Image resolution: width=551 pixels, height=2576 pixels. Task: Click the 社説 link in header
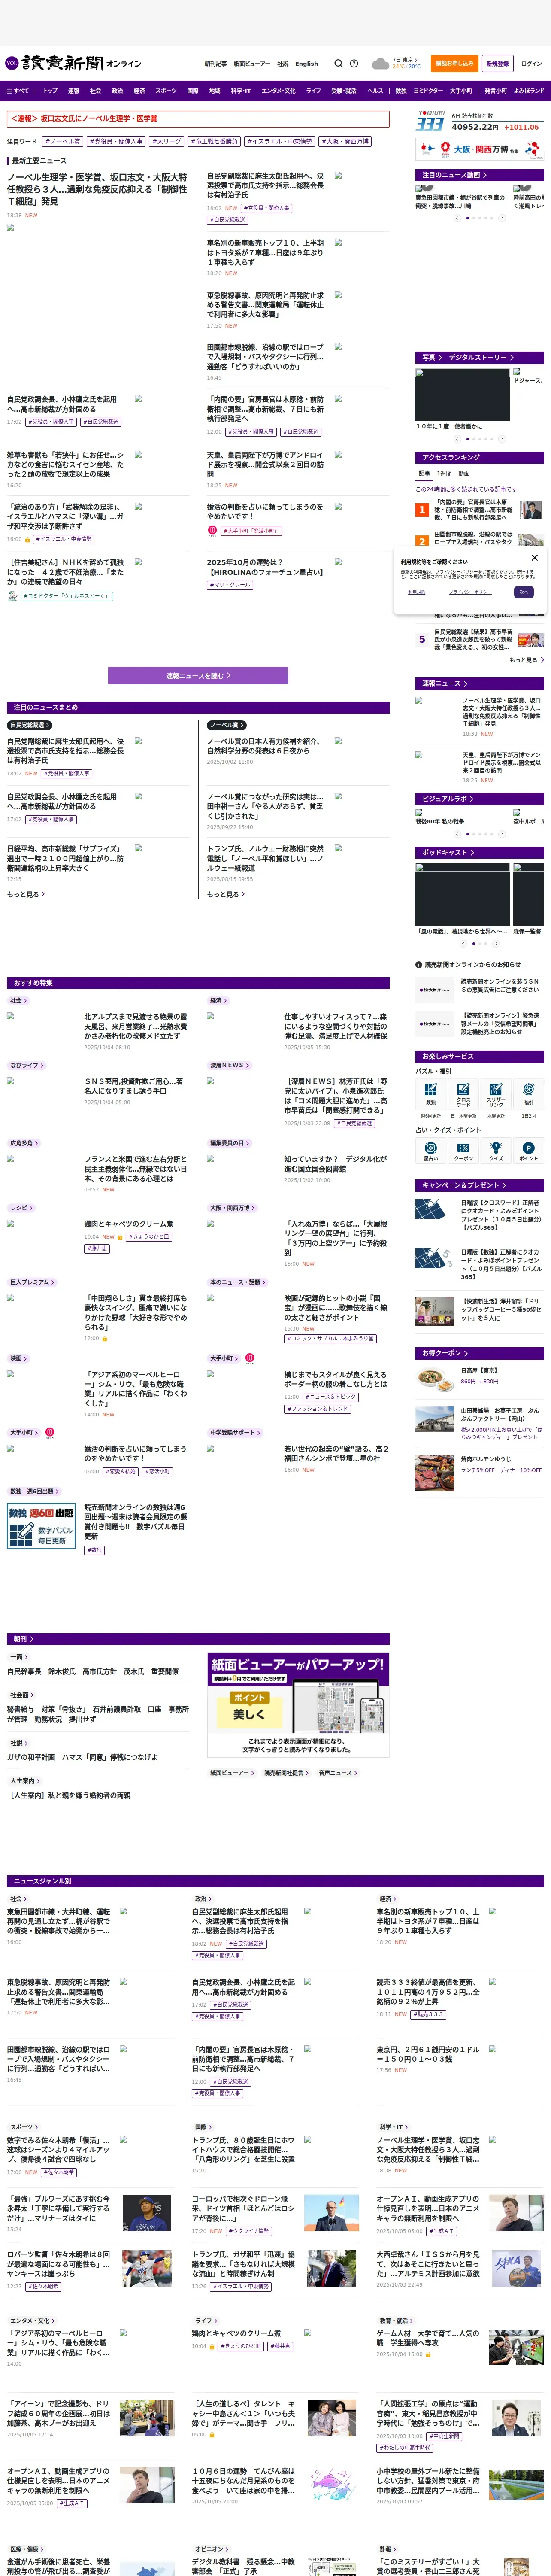(x=283, y=63)
